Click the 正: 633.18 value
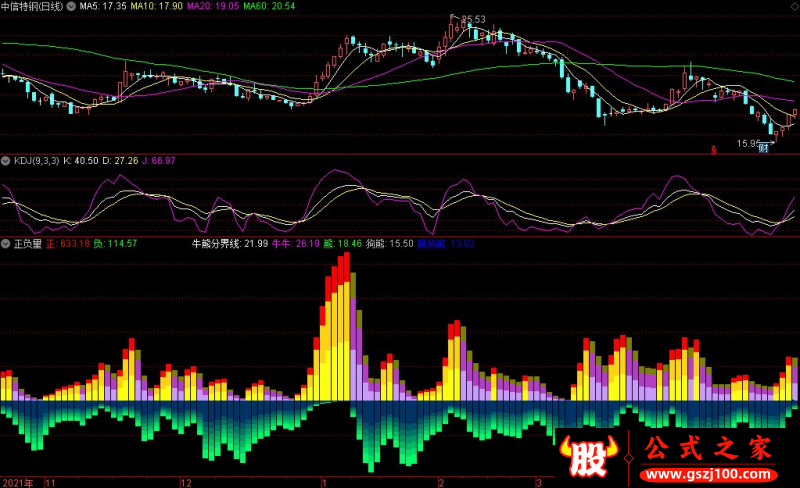The width and height of the screenshot is (800, 488). click(68, 244)
